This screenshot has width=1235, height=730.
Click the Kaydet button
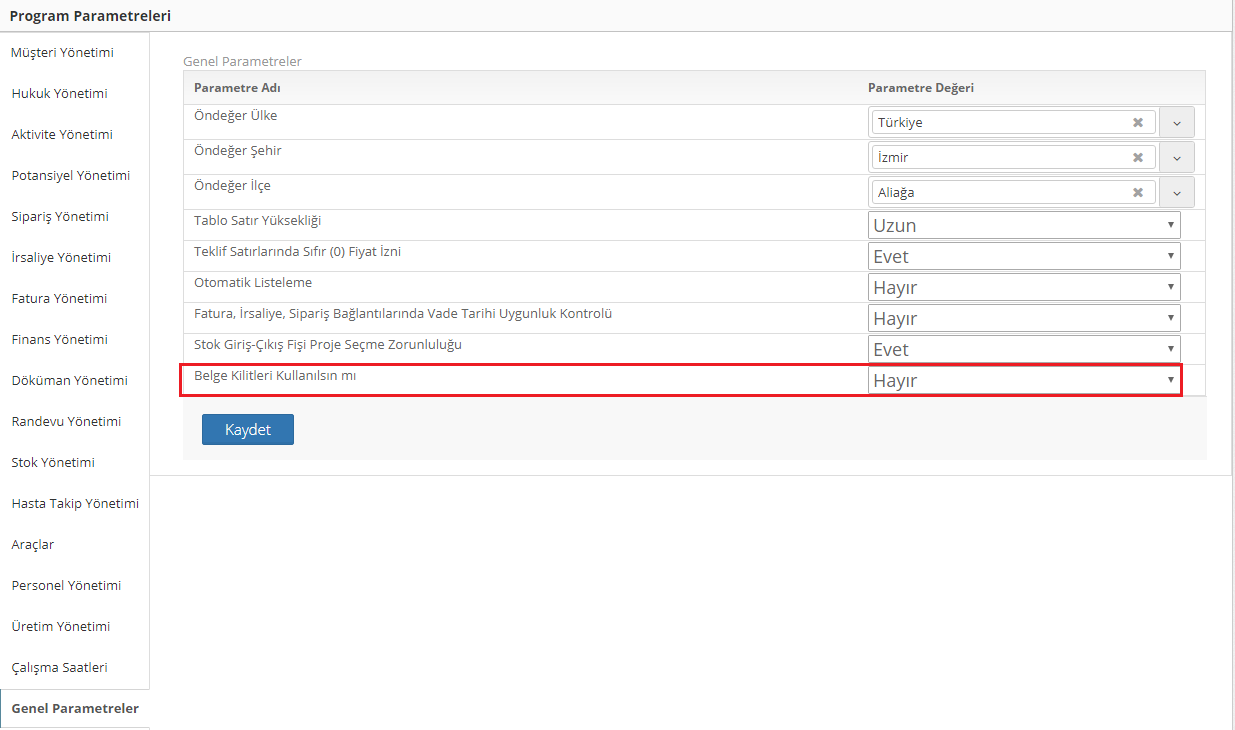pos(247,429)
